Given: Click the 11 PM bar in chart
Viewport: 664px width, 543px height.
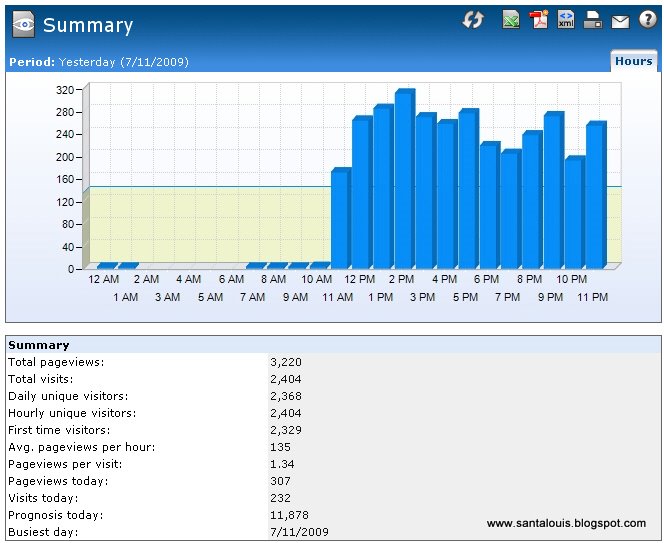Looking at the screenshot, I should [595, 196].
